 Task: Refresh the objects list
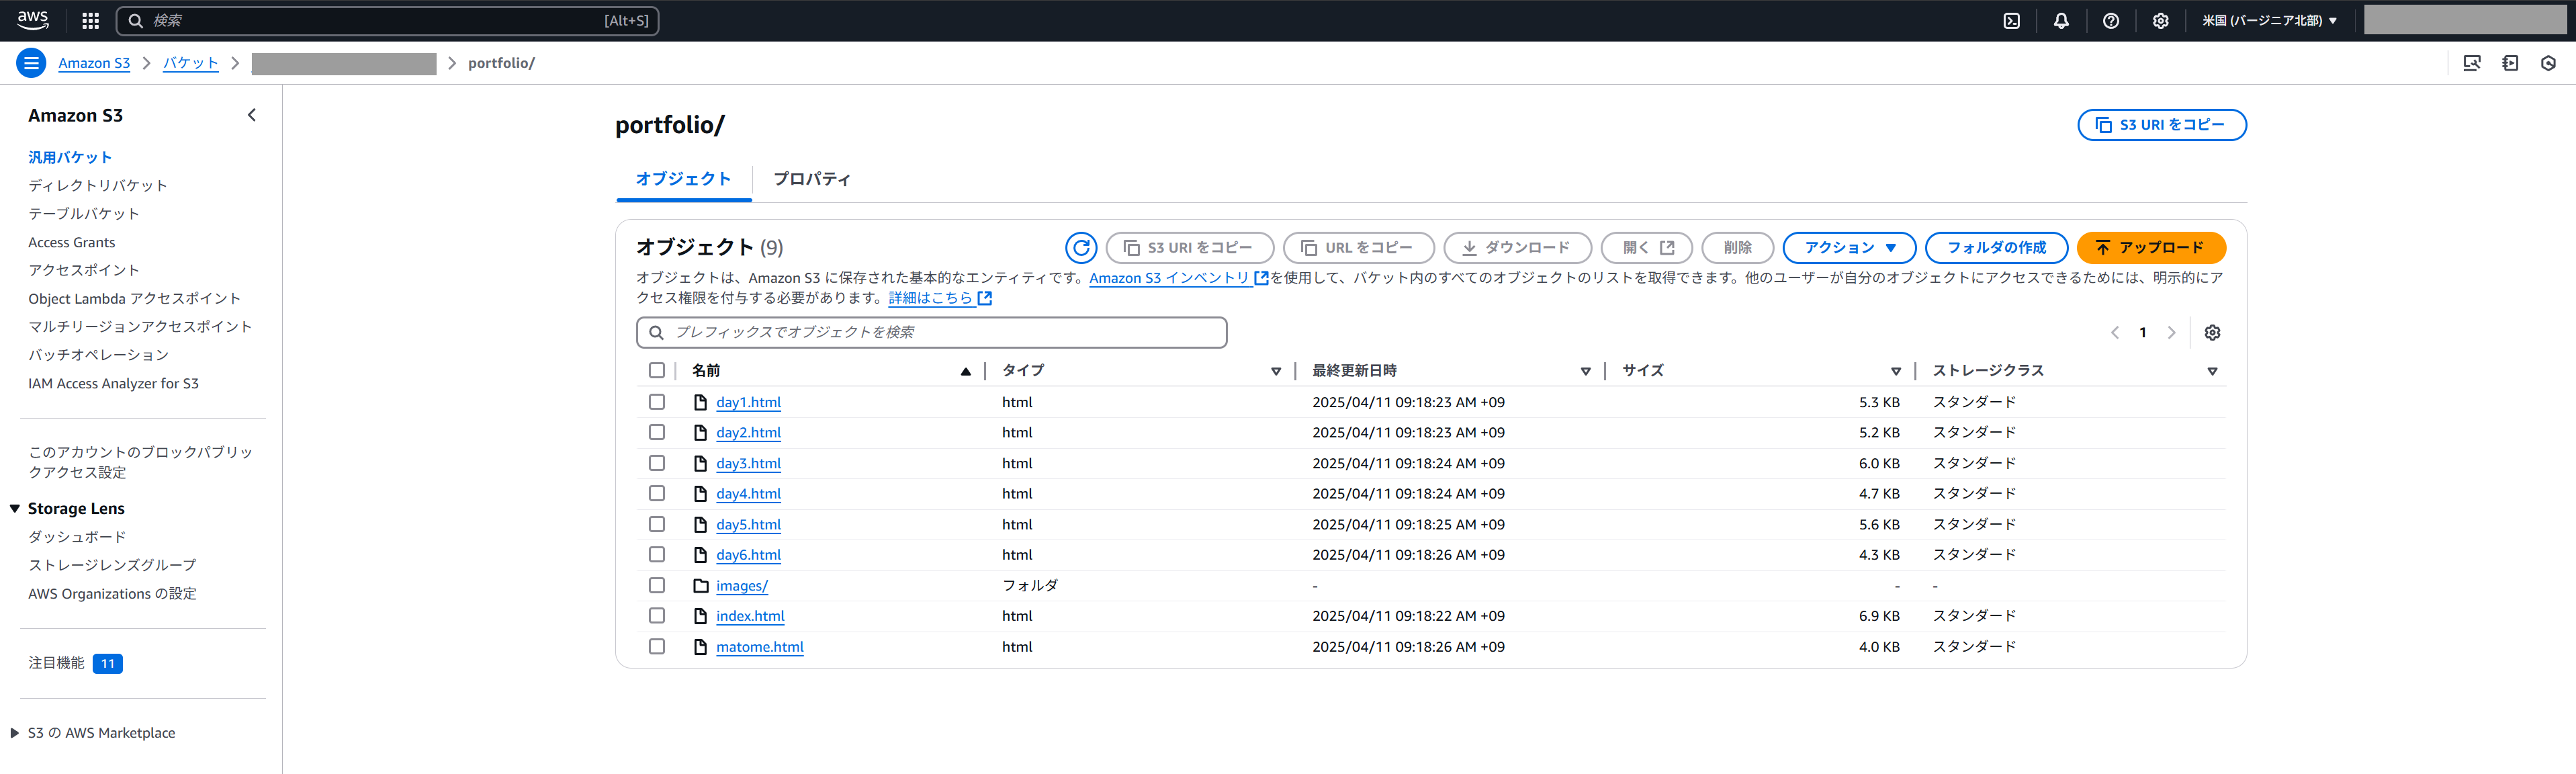tap(1081, 247)
